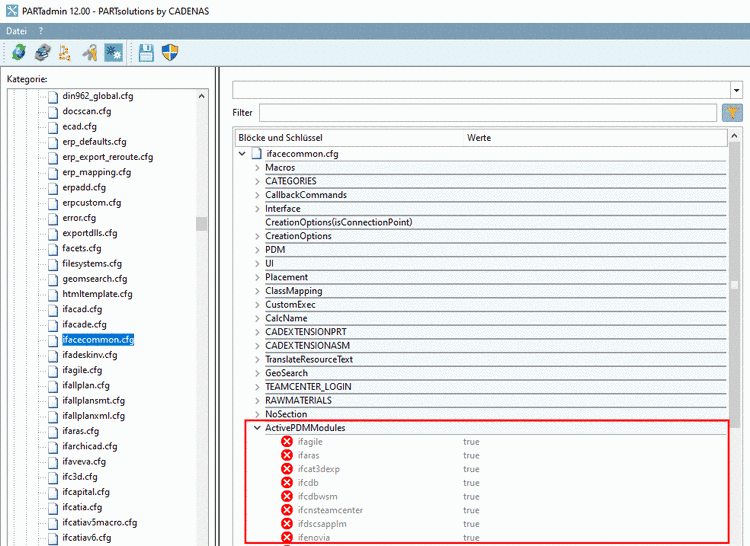This screenshot has height=546, width=750.
Task: Click the true value of ifagile
Action: [471, 442]
